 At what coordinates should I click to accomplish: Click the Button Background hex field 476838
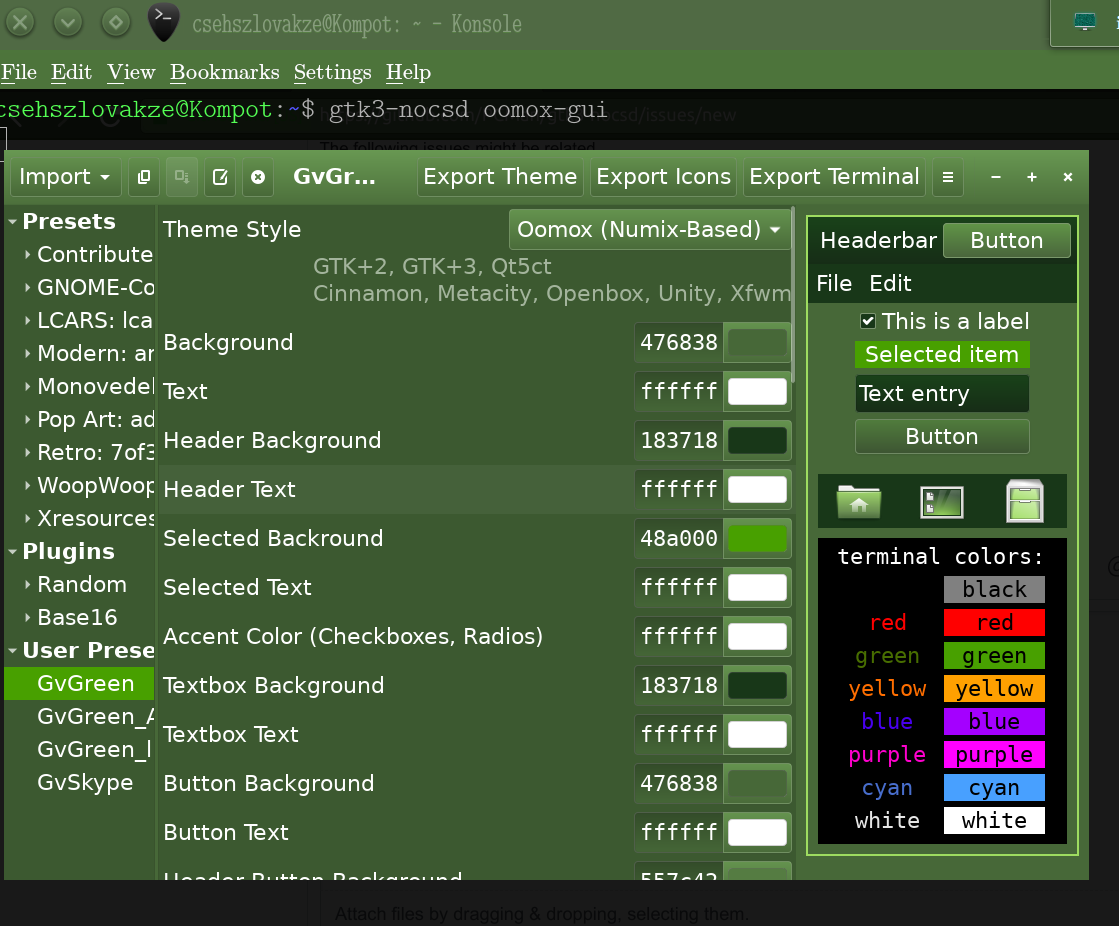(679, 783)
